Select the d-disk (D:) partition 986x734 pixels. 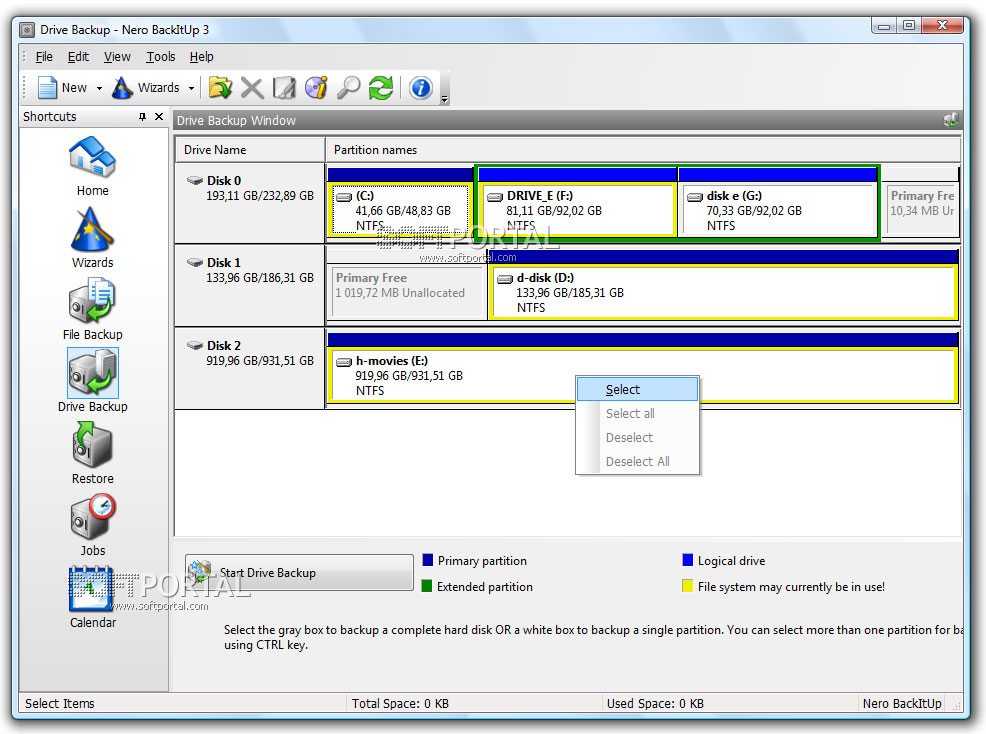pyautogui.click(x=723, y=292)
